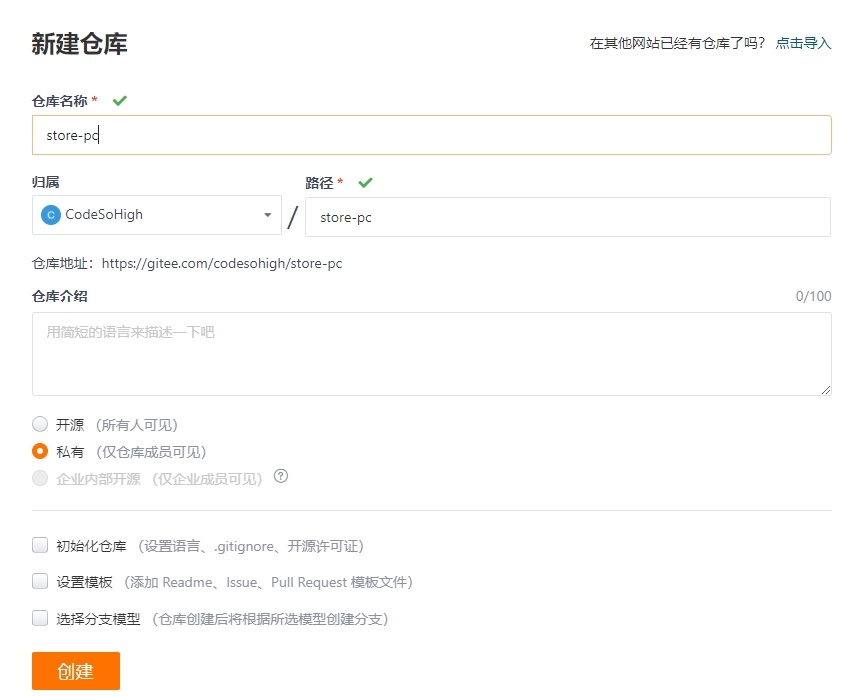
Task: Click the CodeSoHigh avatar icon
Action: 51,215
